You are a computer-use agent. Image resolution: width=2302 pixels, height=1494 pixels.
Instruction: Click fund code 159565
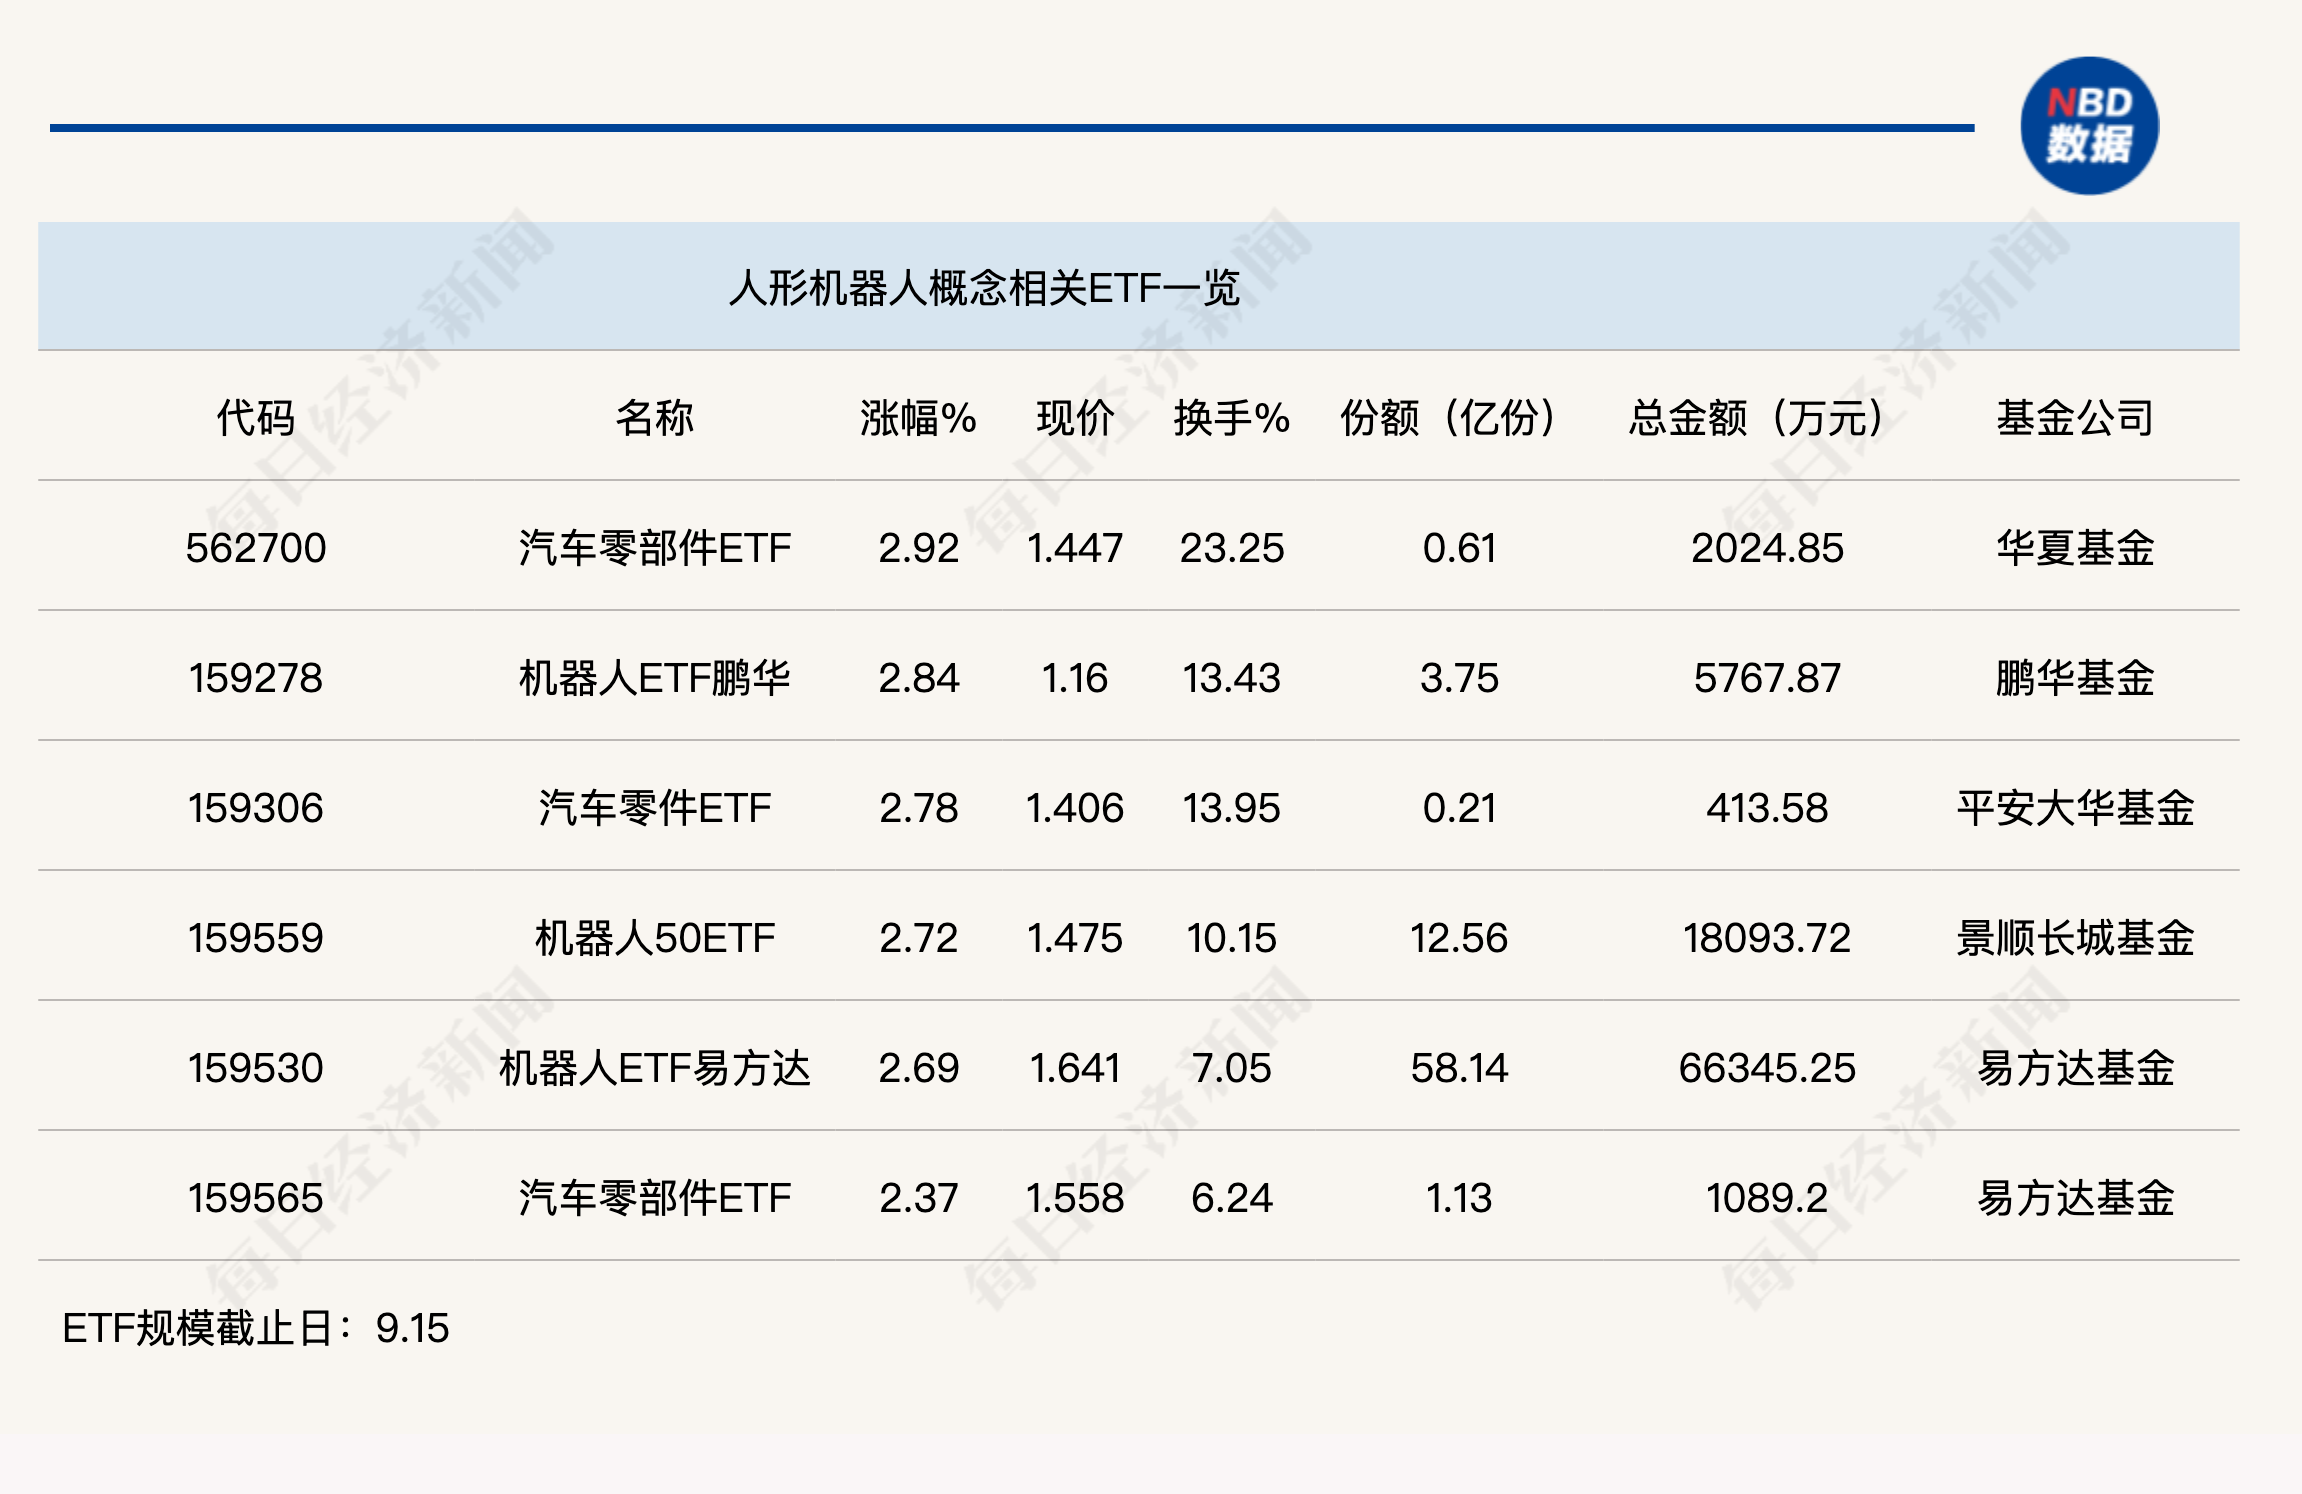256,1198
